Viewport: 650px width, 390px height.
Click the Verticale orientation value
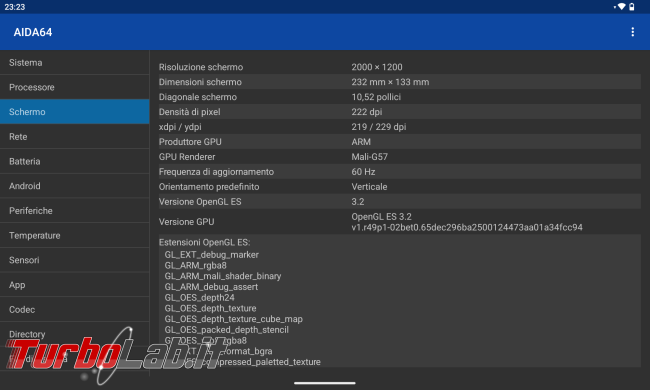pos(369,186)
